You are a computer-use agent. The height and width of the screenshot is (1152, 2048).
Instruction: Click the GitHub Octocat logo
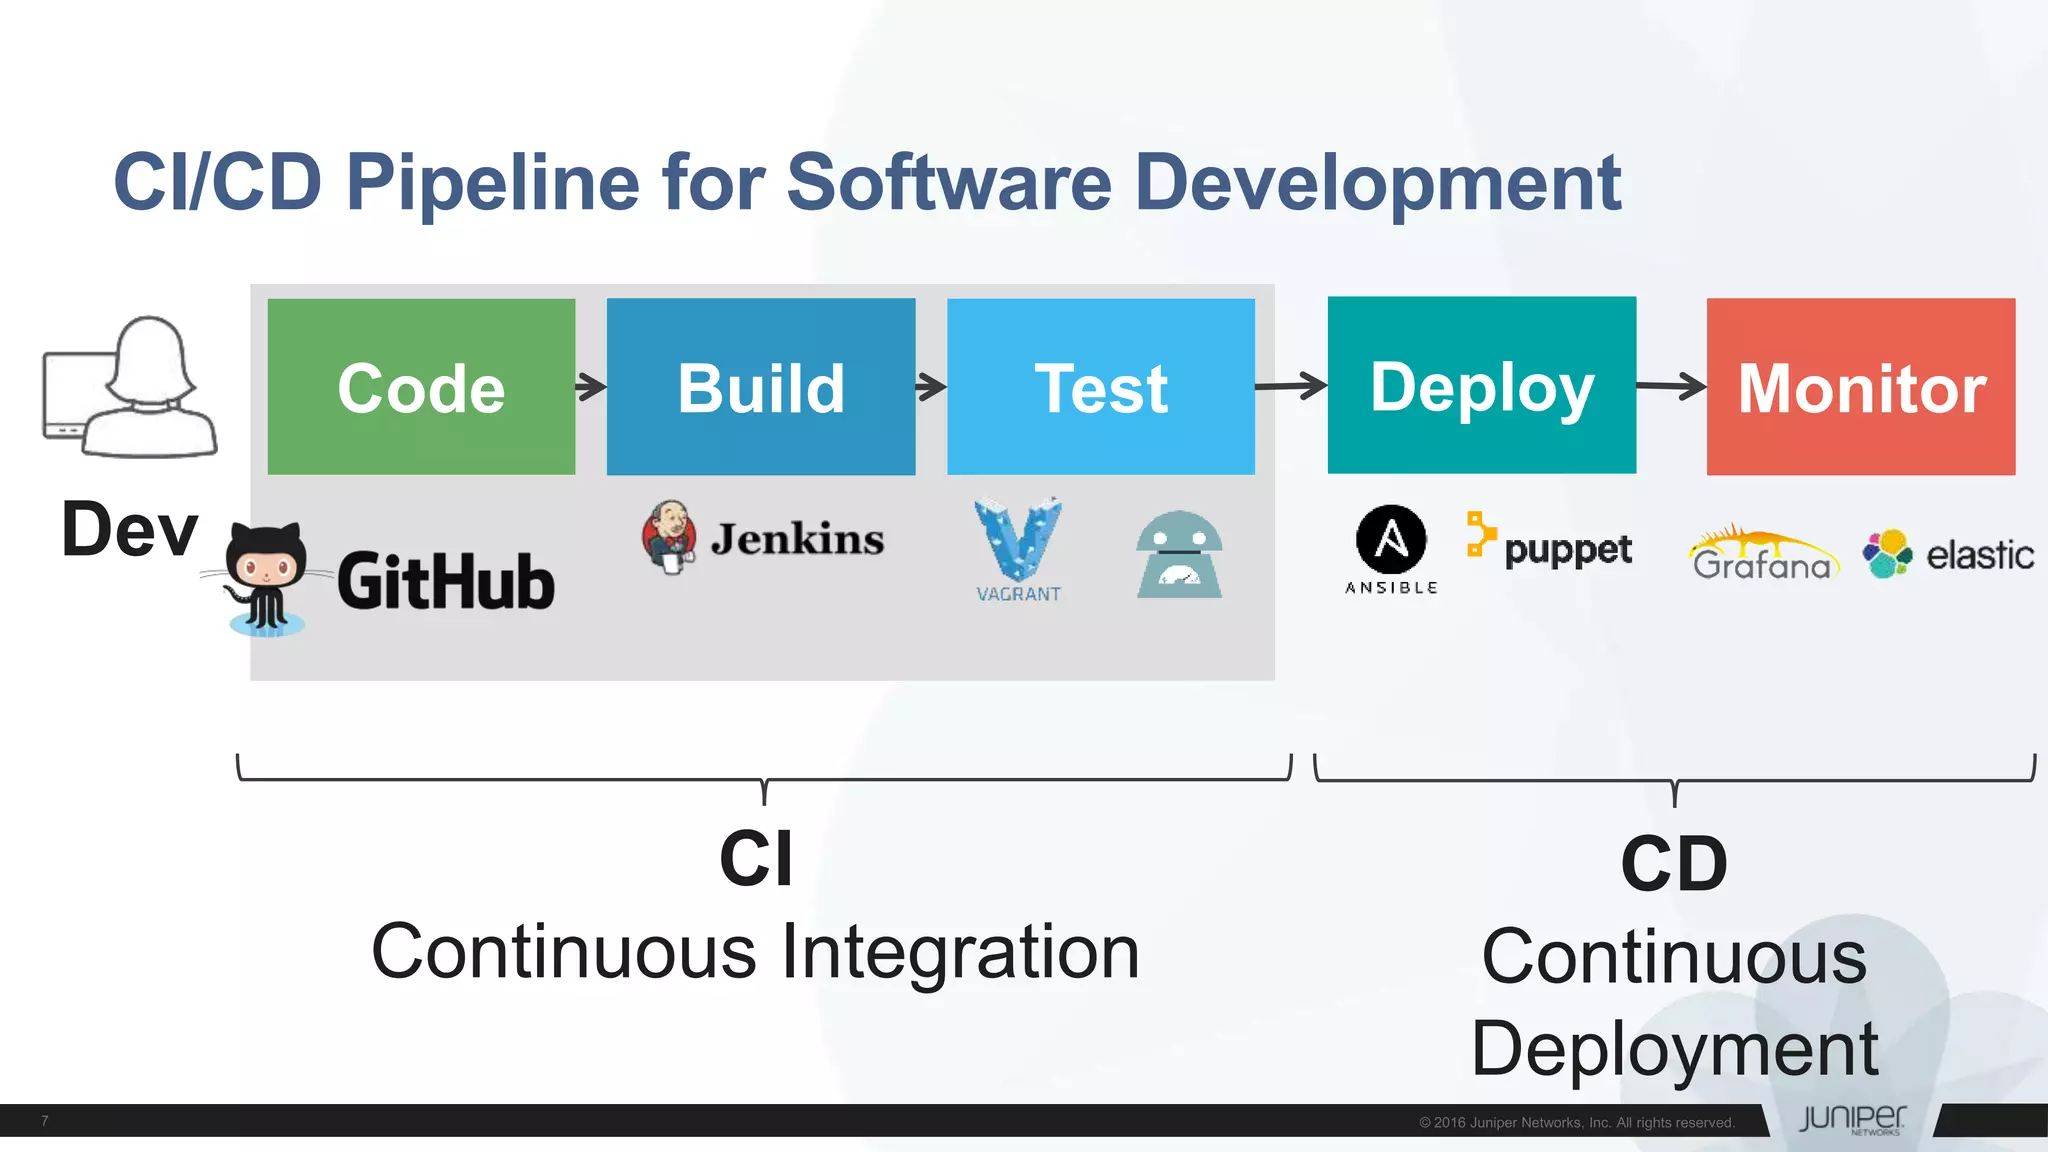(x=265, y=579)
